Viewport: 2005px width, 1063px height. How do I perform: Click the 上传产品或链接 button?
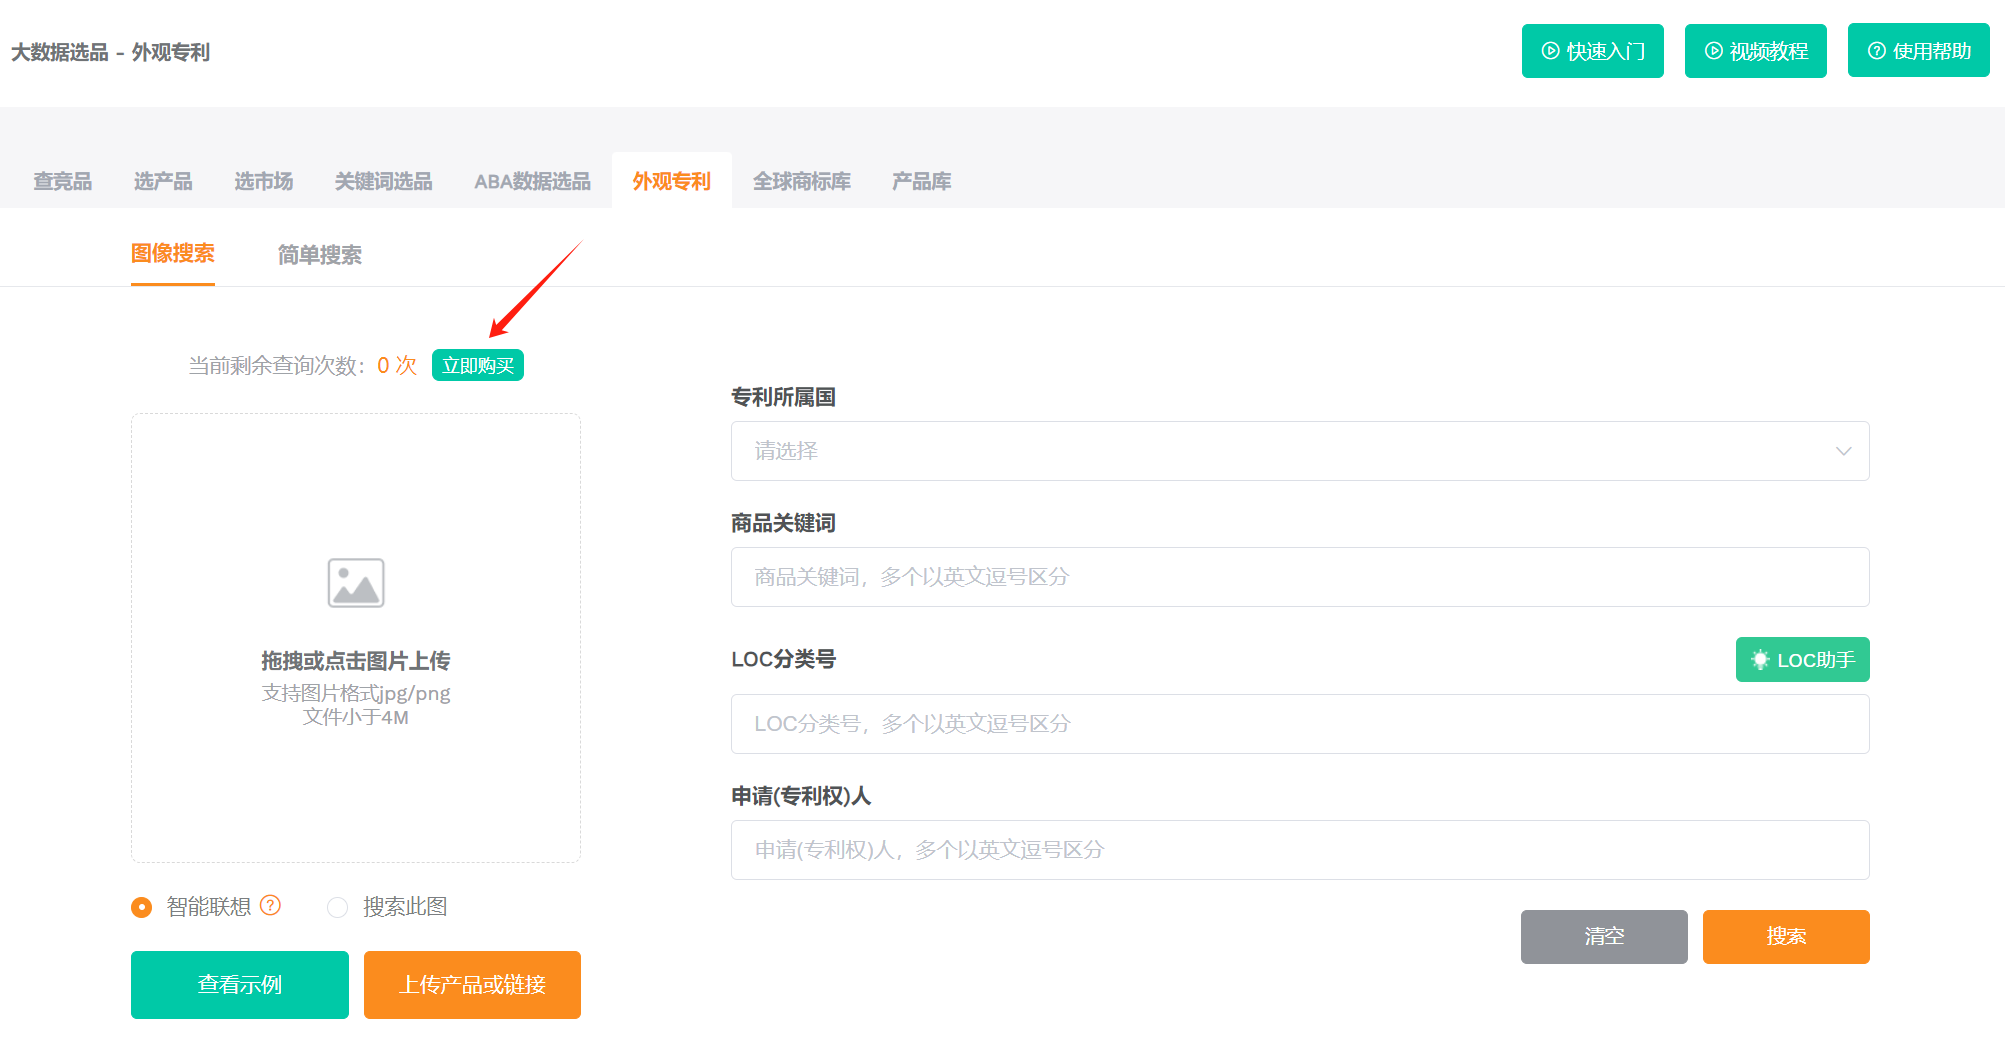pos(472,985)
